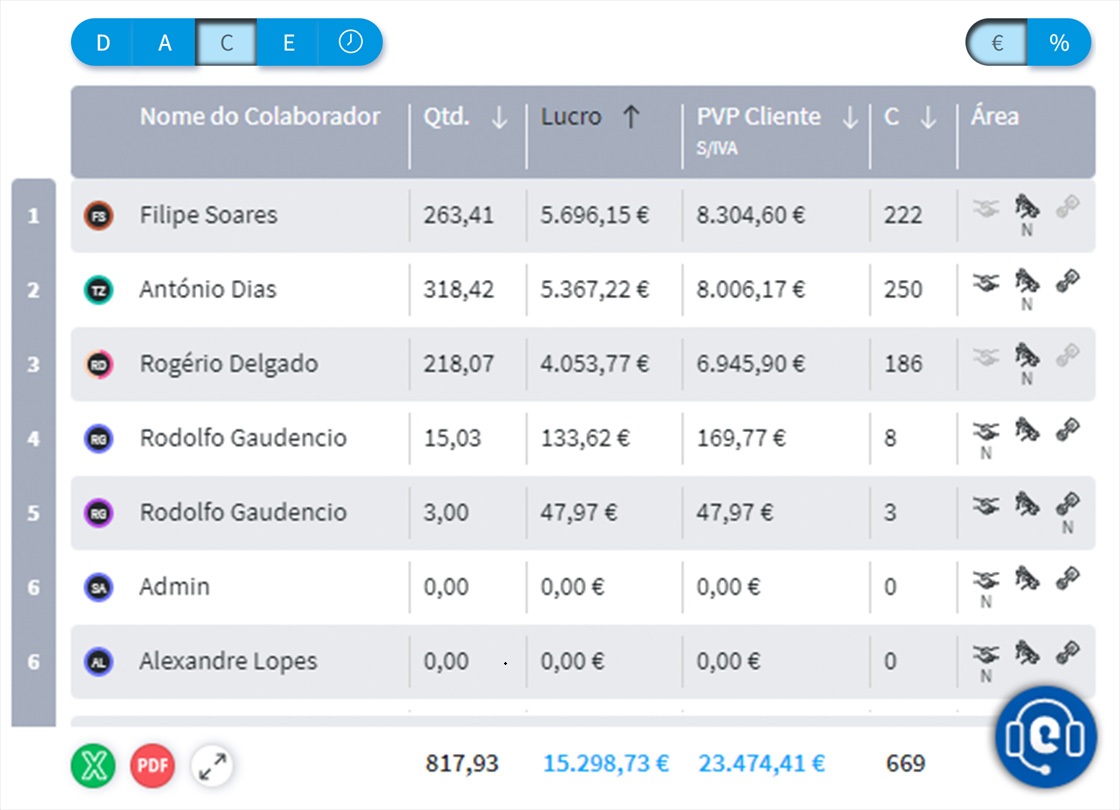Click mechanic icon in Alexandre Lopes row
The width and height of the screenshot is (1120, 810).
[1026, 653]
